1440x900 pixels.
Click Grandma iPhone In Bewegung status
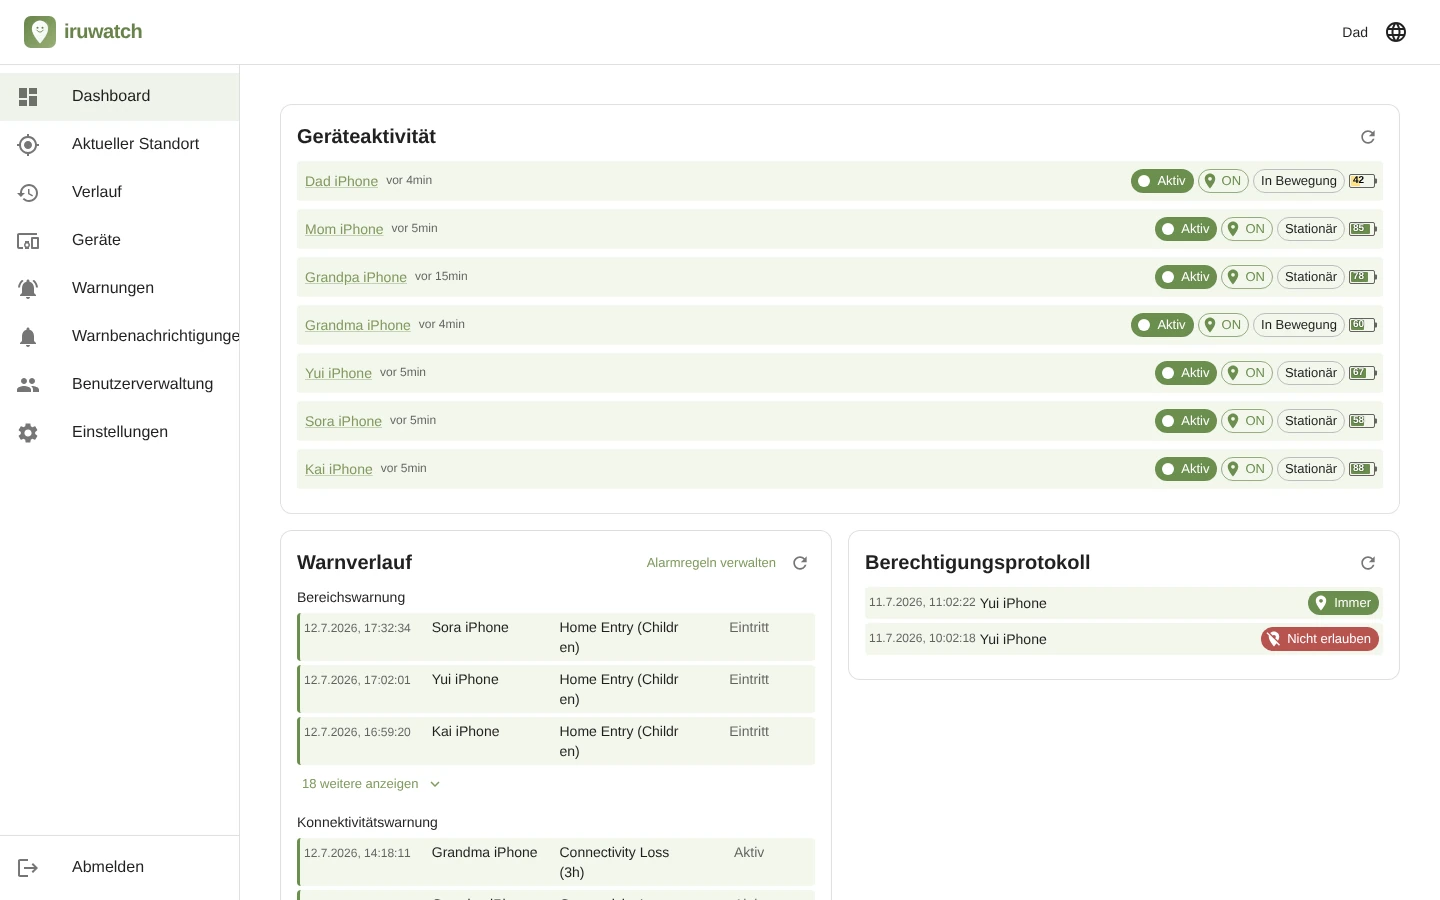pos(1298,325)
